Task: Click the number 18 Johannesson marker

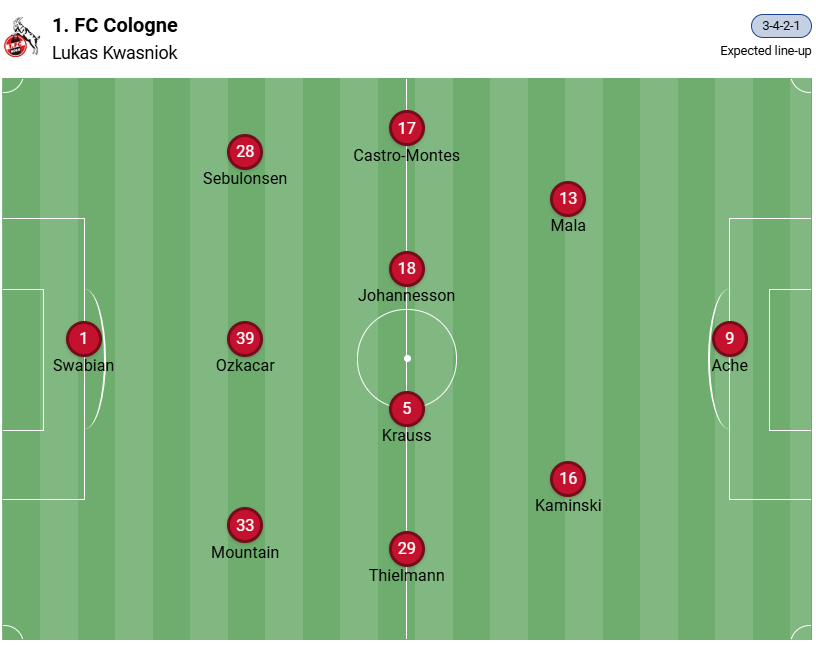Action: click(x=407, y=268)
